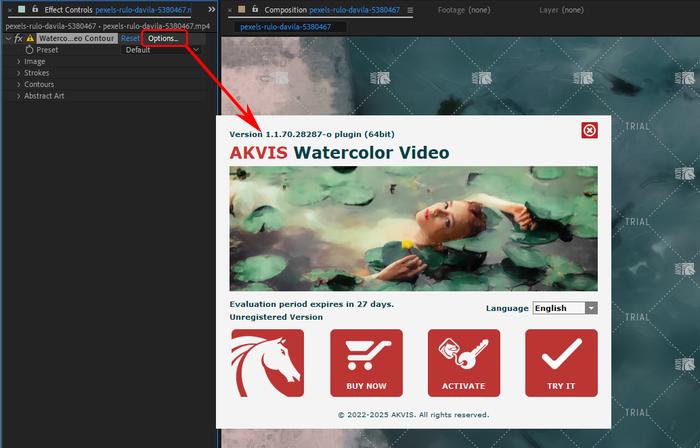Click the layer source name pexels-rulo-davila-5380467.mp4
Image resolution: width=700 pixels, height=448 pixels.
[x=156, y=26]
